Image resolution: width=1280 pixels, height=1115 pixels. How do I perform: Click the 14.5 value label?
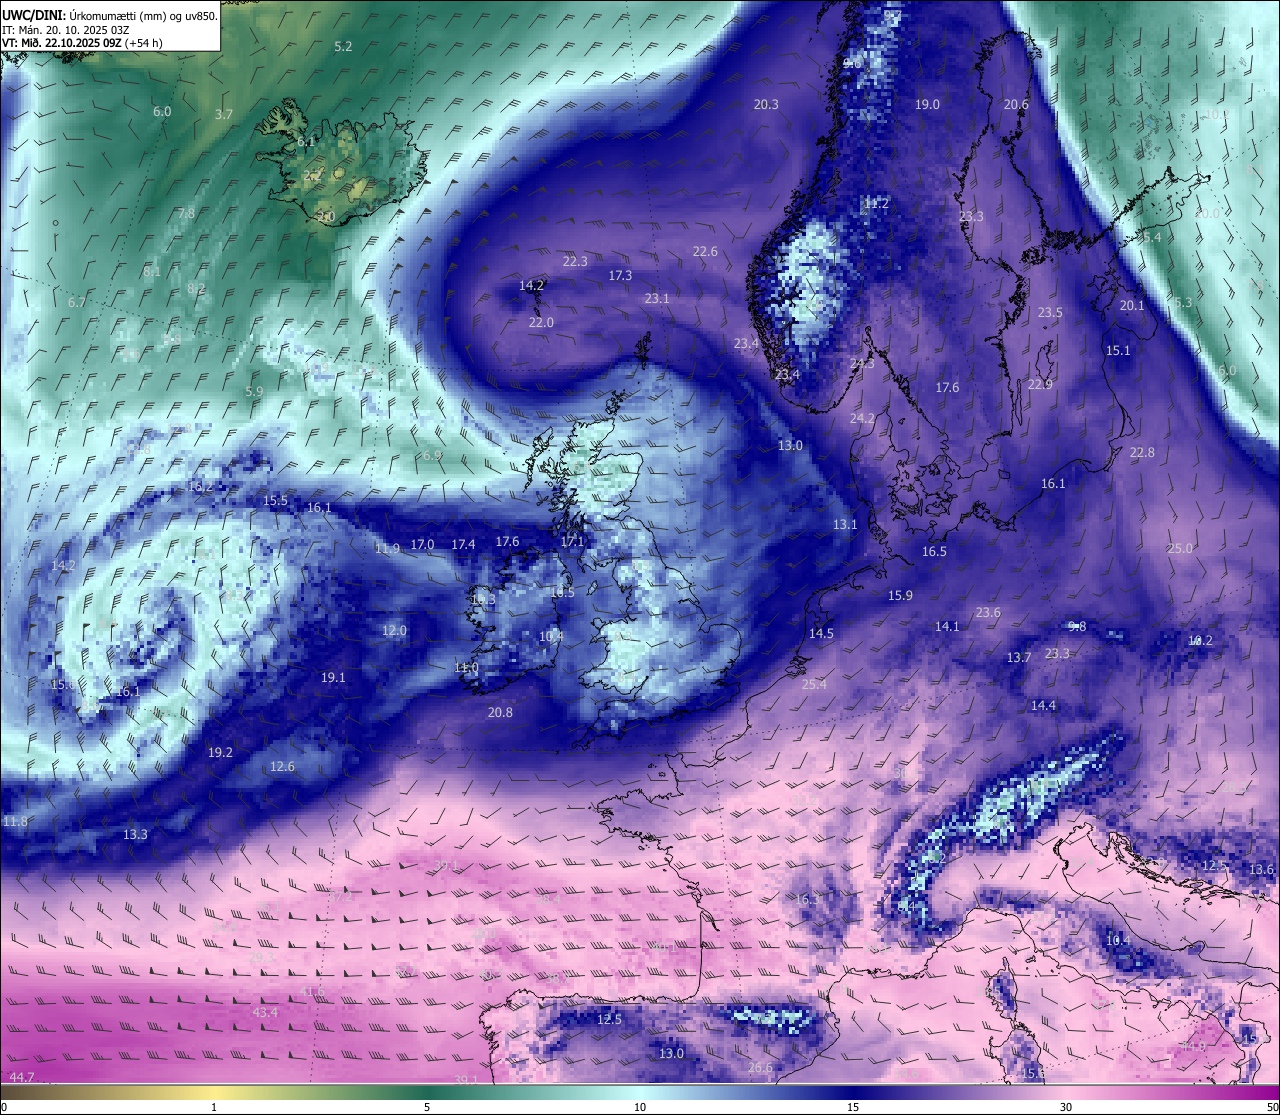tap(821, 634)
